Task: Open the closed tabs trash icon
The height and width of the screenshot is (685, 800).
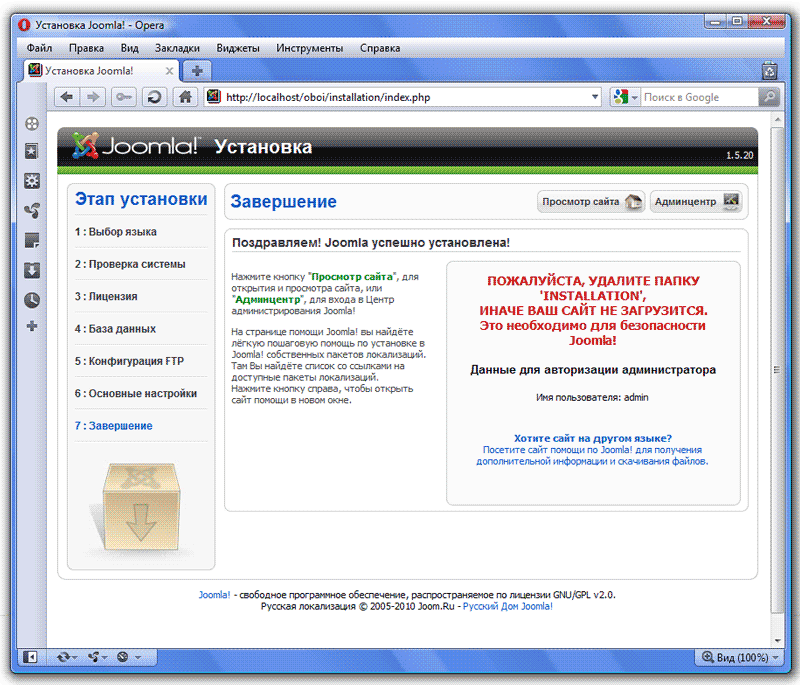Action: click(769, 71)
